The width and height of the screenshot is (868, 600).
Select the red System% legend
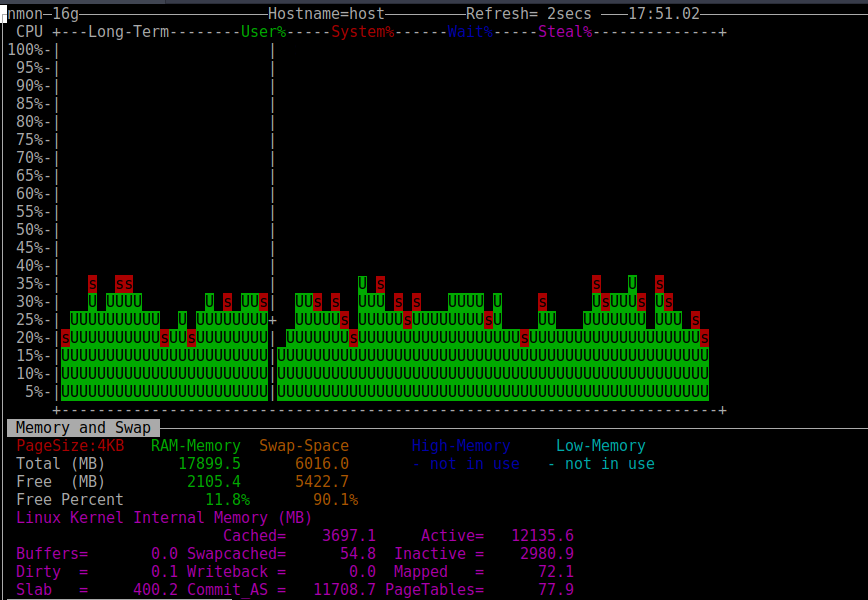(363, 31)
